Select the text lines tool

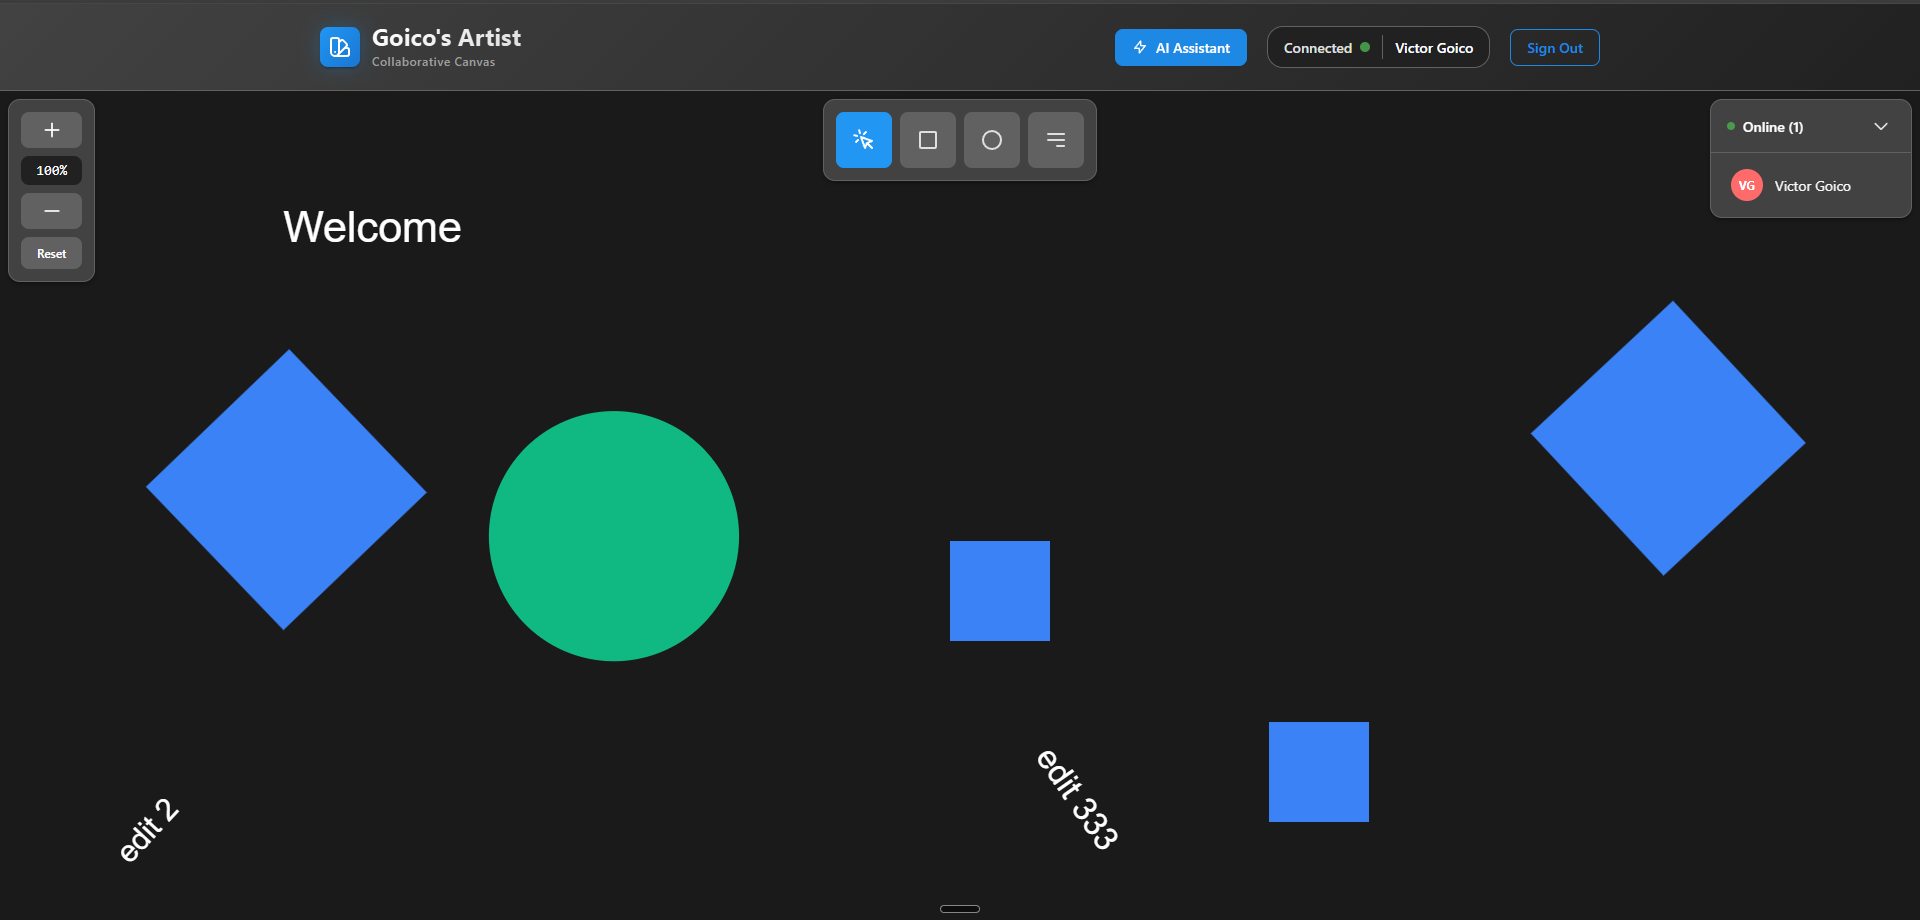[x=1055, y=140]
